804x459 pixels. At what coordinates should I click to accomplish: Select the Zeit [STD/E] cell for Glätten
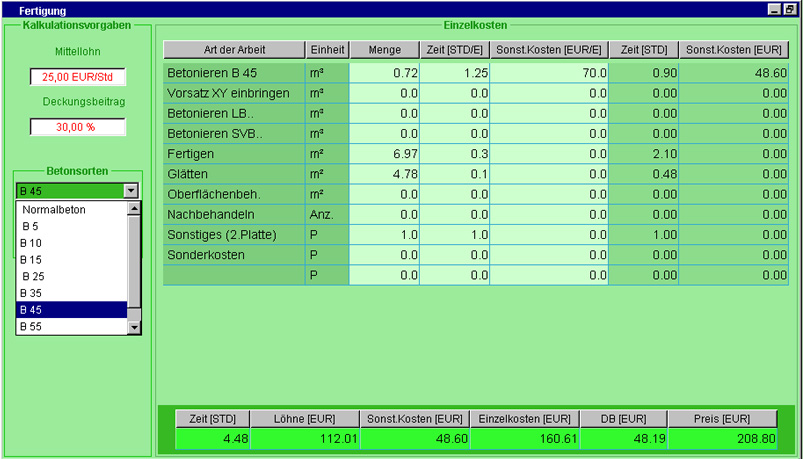click(x=454, y=174)
